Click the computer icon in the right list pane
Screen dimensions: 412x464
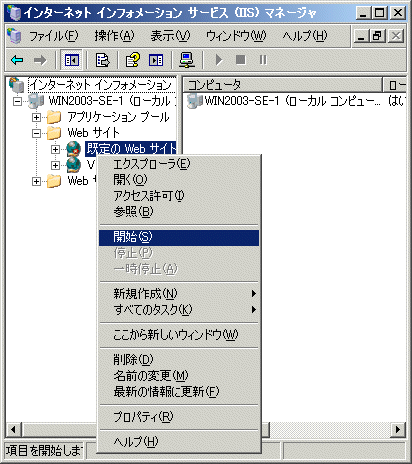pyautogui.click(x=195, y=101)
